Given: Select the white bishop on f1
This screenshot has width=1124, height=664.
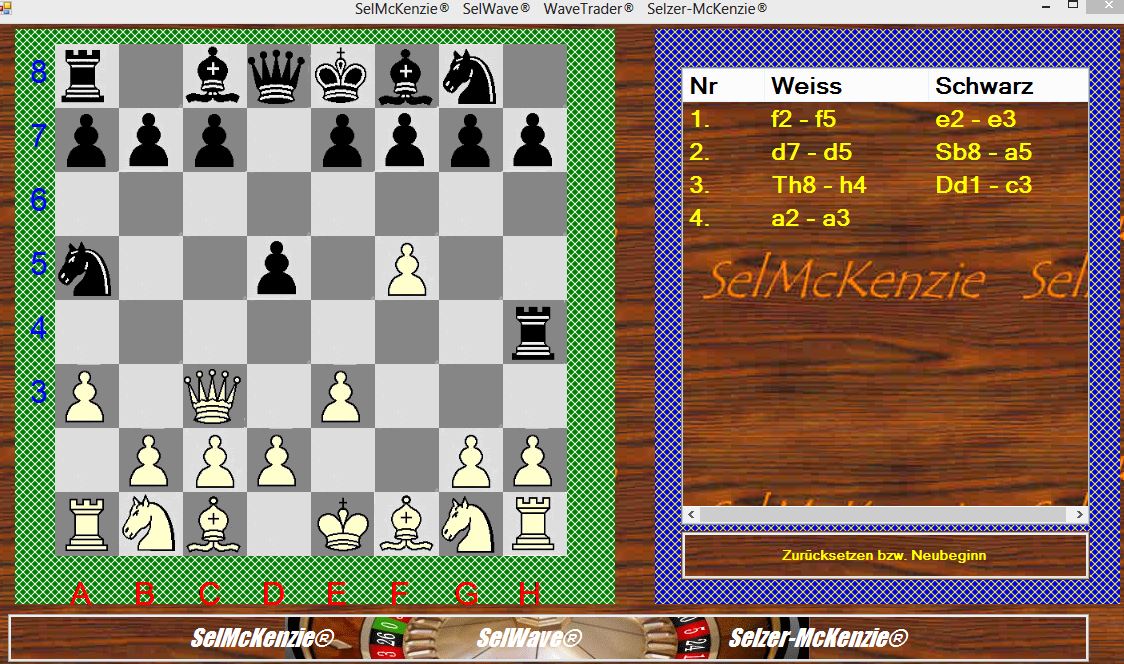Looking at the screenshot, I should tap(406, 524).
